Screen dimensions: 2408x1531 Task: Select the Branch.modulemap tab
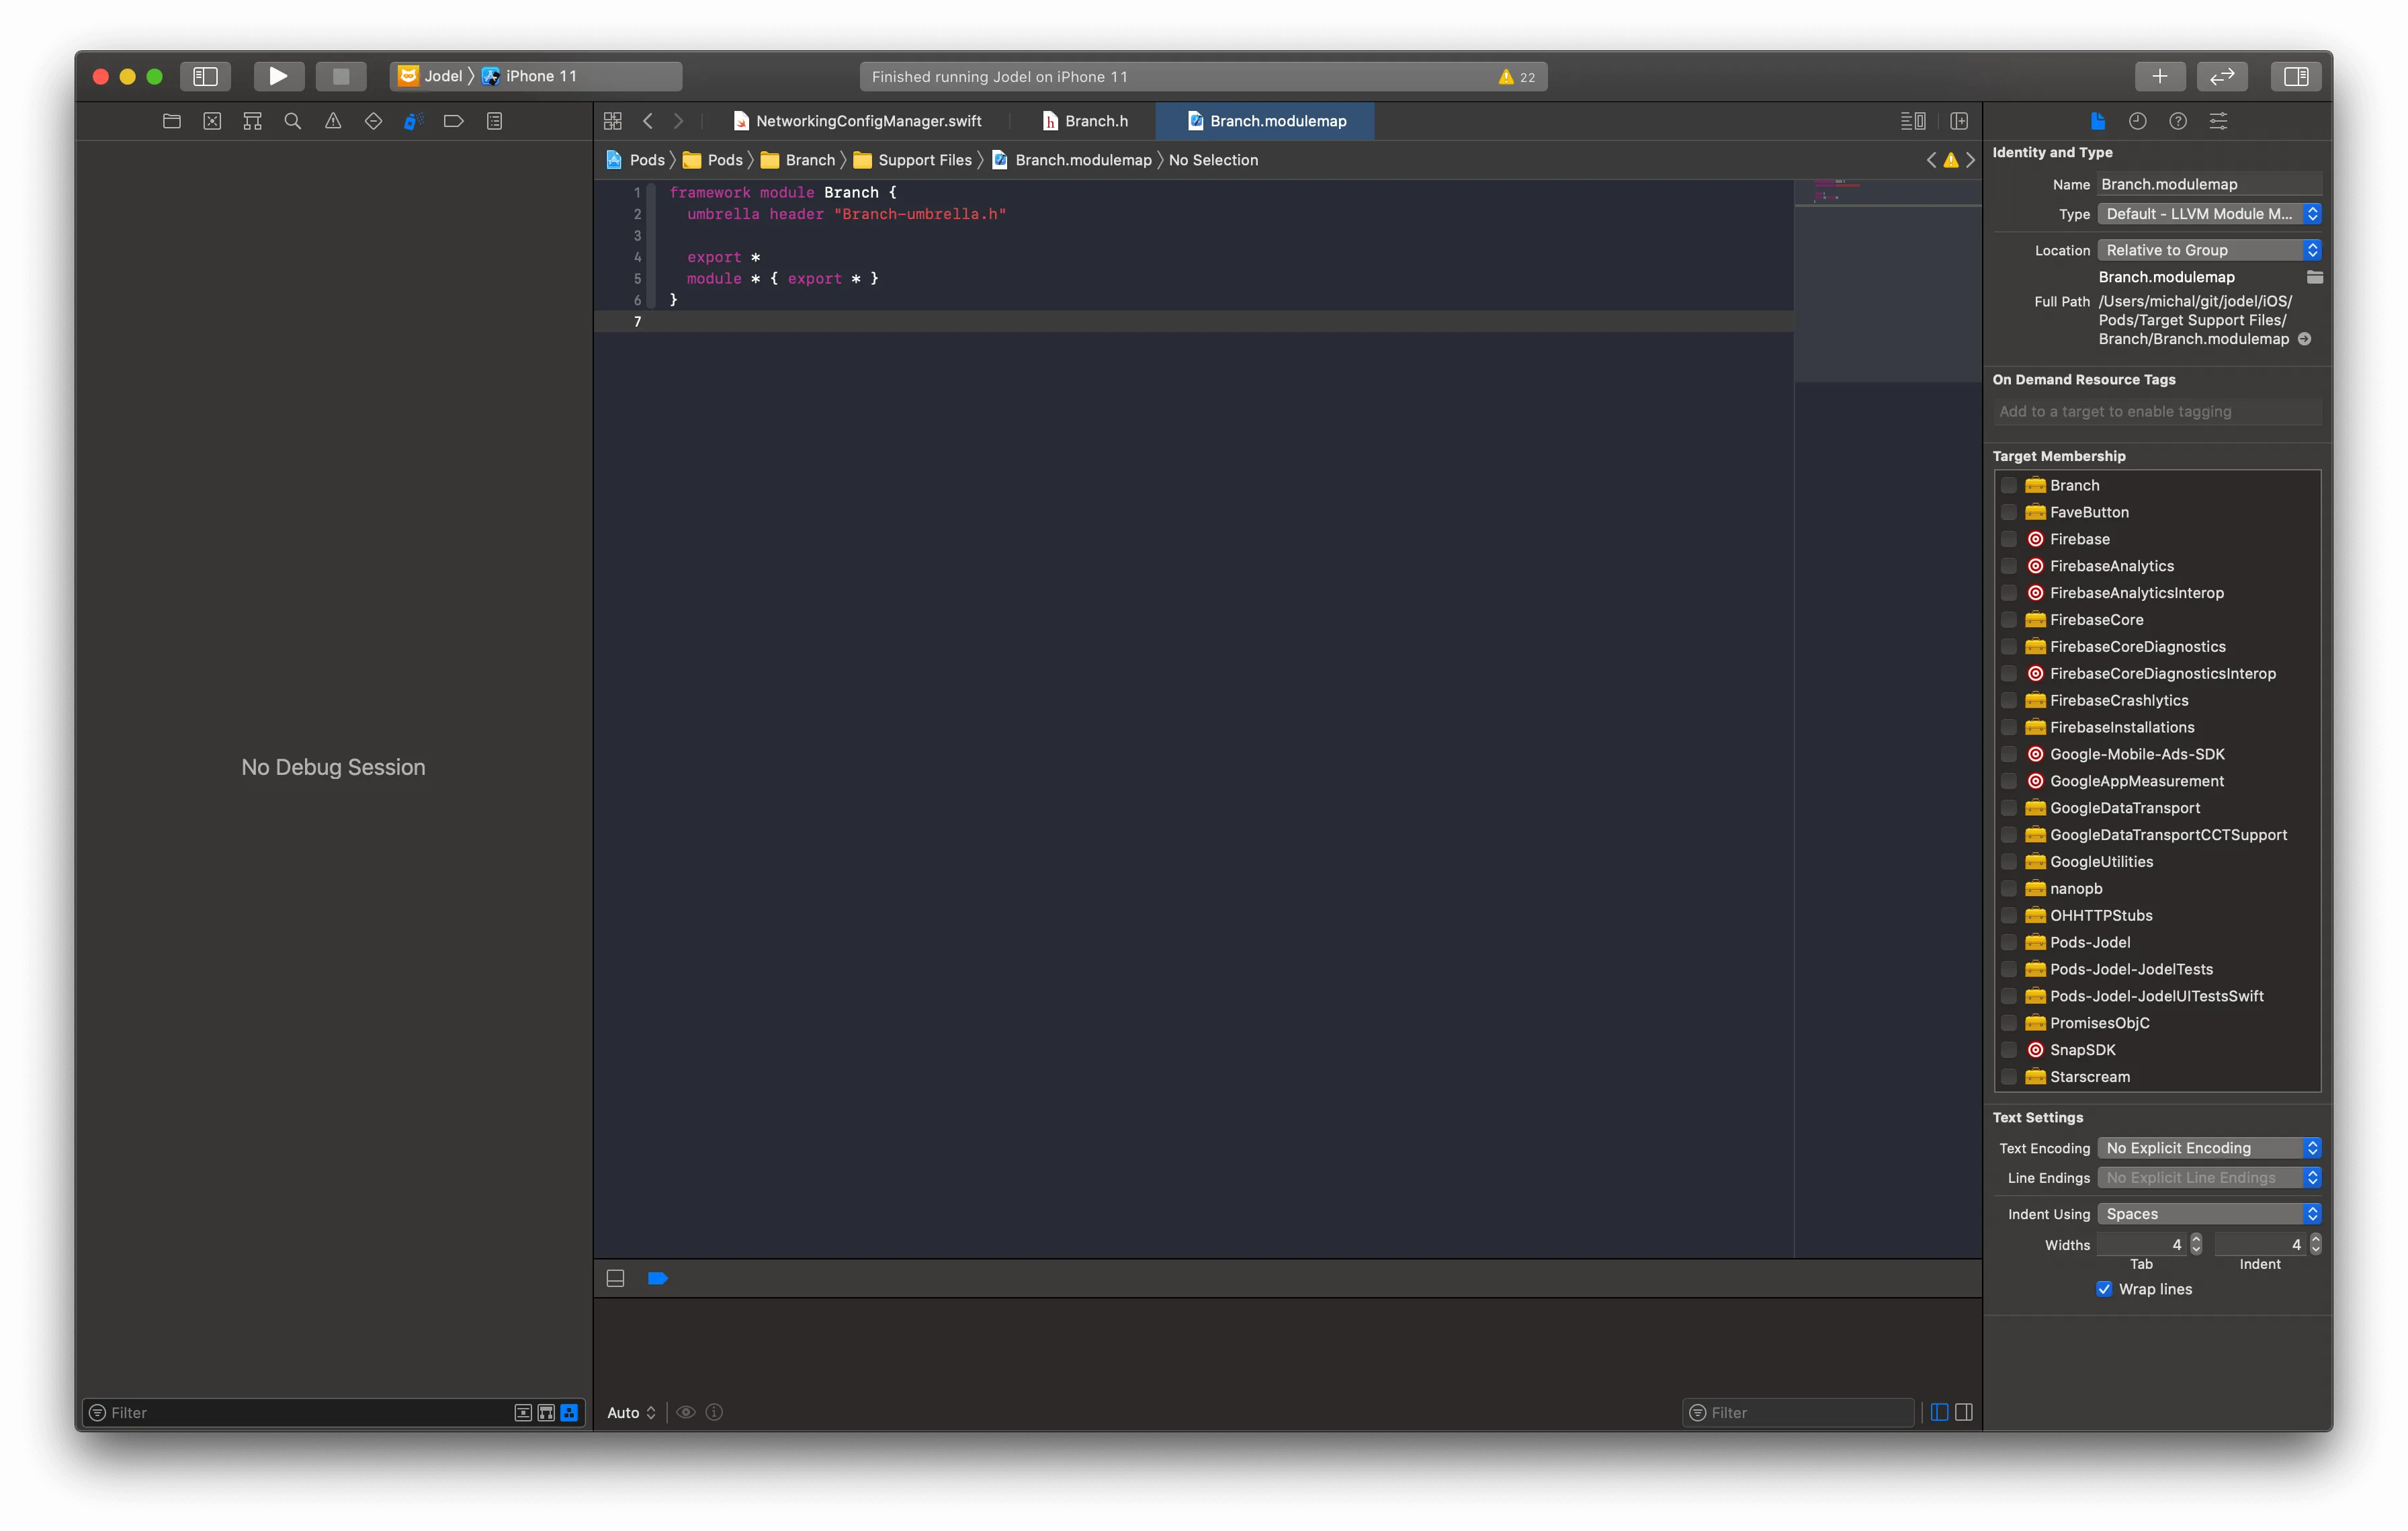[x=1265, y=121]
